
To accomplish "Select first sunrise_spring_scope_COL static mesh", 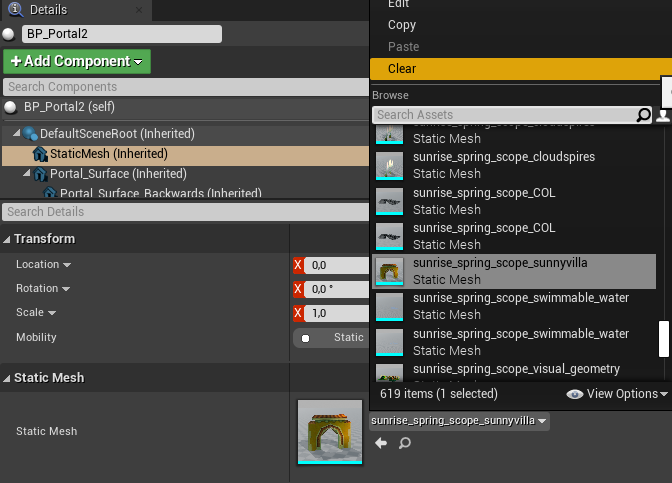I will pos(514,201).
